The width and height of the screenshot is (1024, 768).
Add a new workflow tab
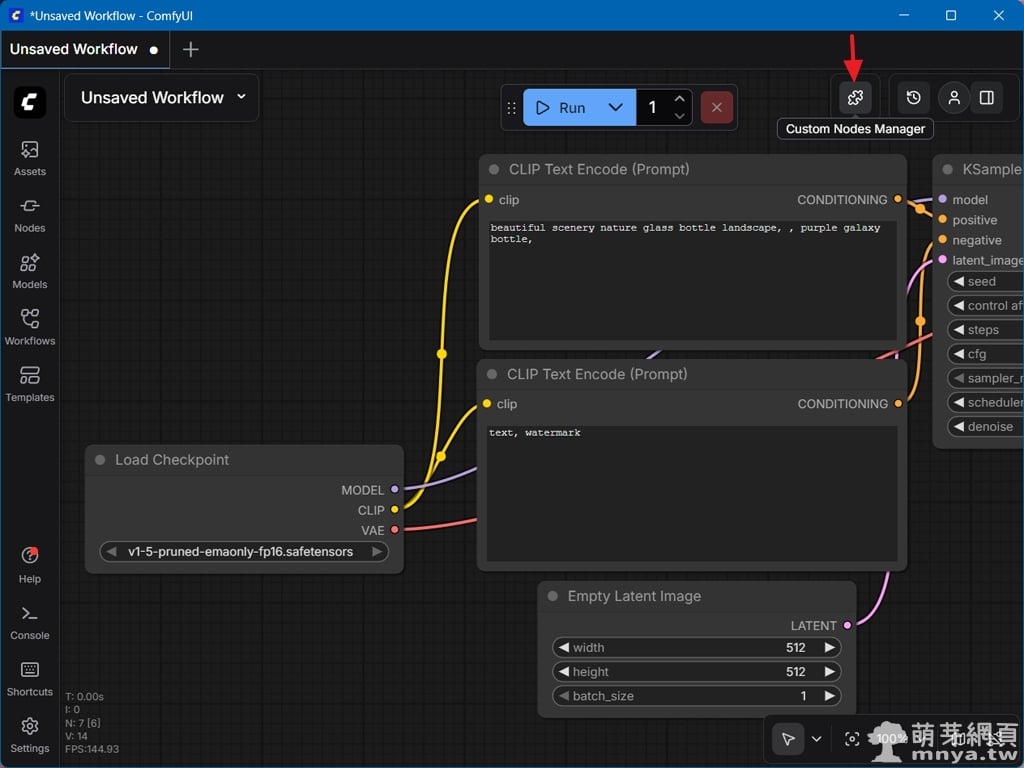pyautogui.click(x=191, y=49)
